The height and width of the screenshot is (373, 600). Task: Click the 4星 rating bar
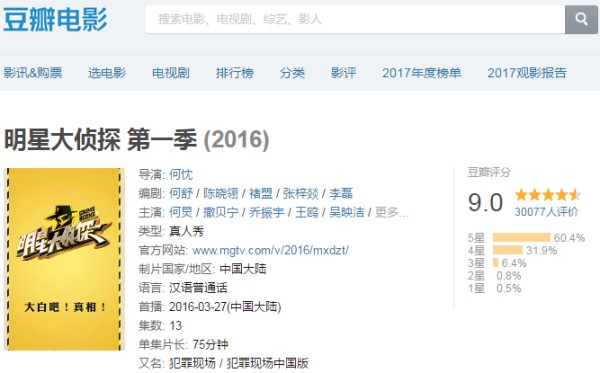click(x=507, y=250)
